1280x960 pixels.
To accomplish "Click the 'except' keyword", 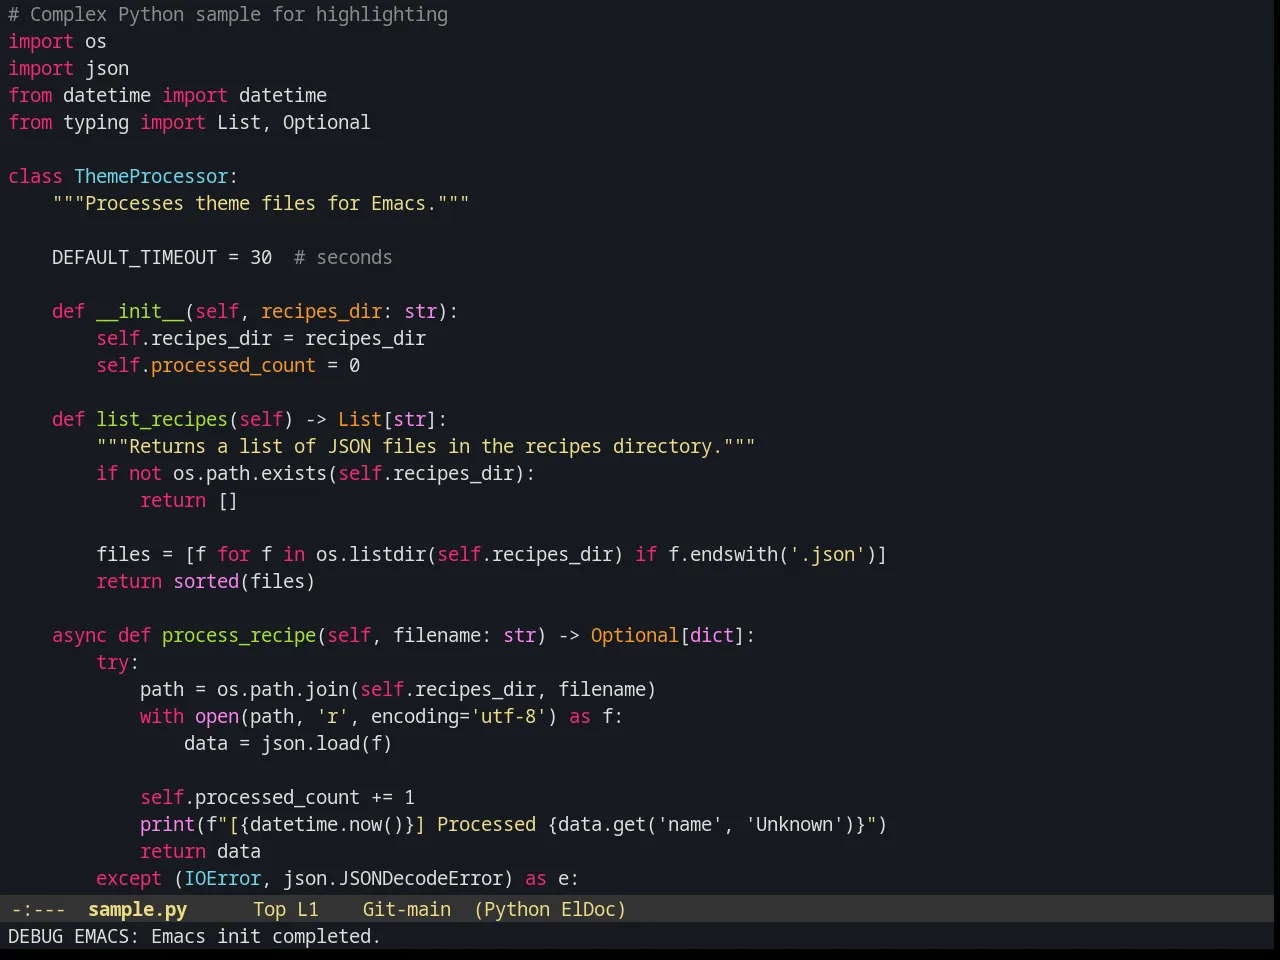I will (128, 878).
